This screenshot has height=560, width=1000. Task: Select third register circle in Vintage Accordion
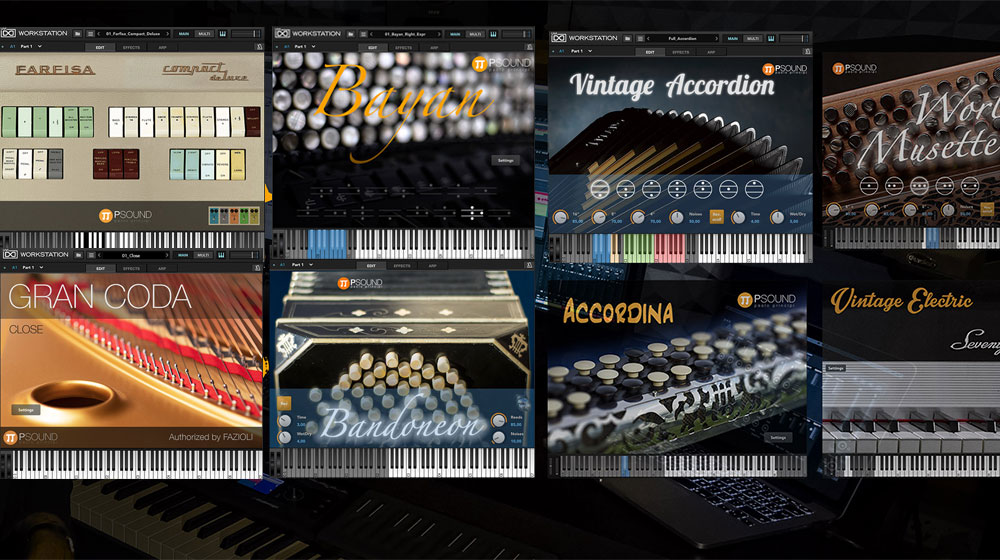651,189
